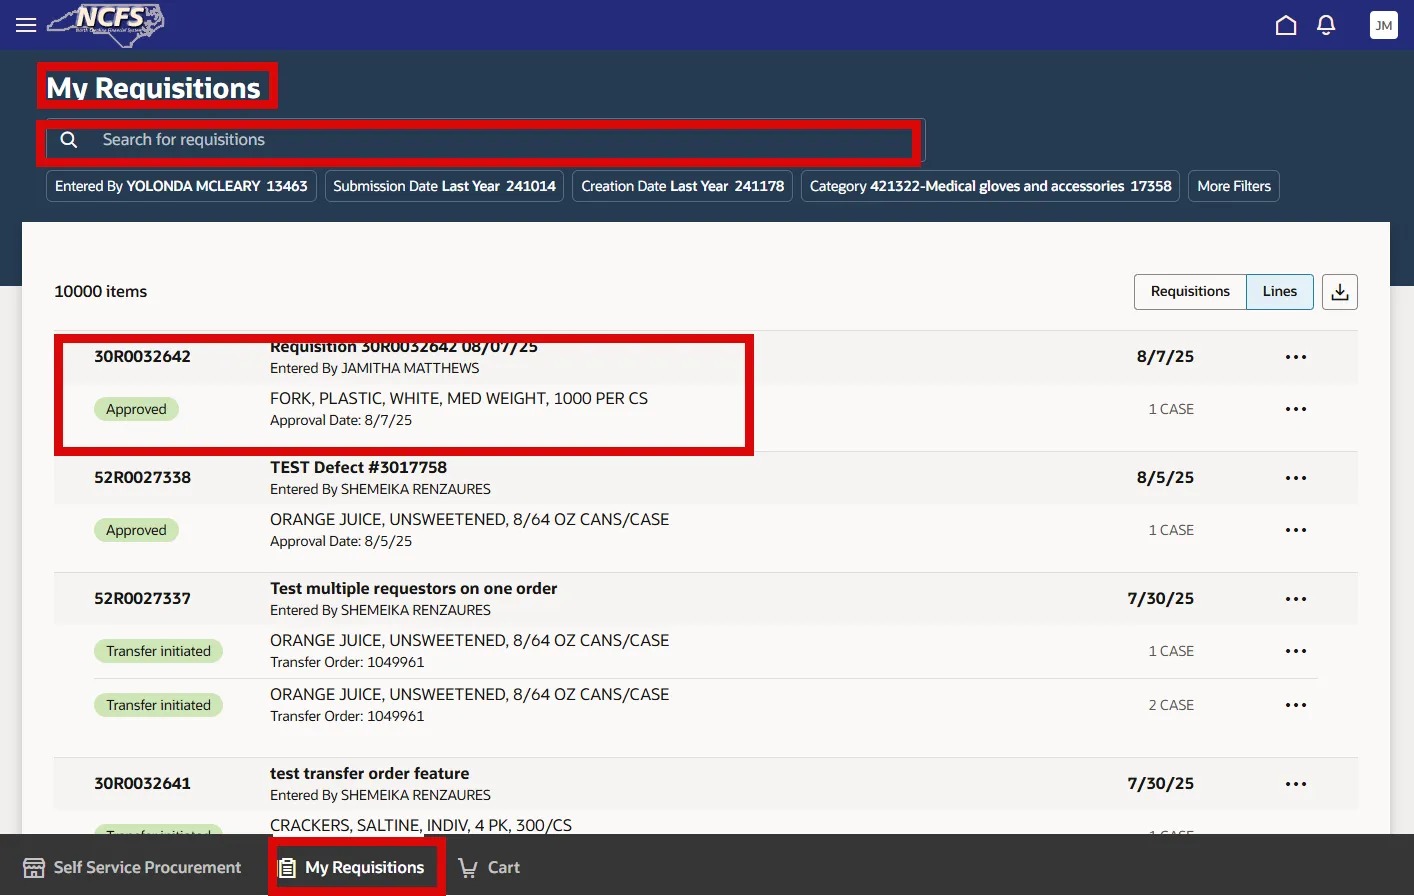This screenshot has height=896, width=1414.
Task: Open the Cart tab
Action: click(x=489, y=867)
